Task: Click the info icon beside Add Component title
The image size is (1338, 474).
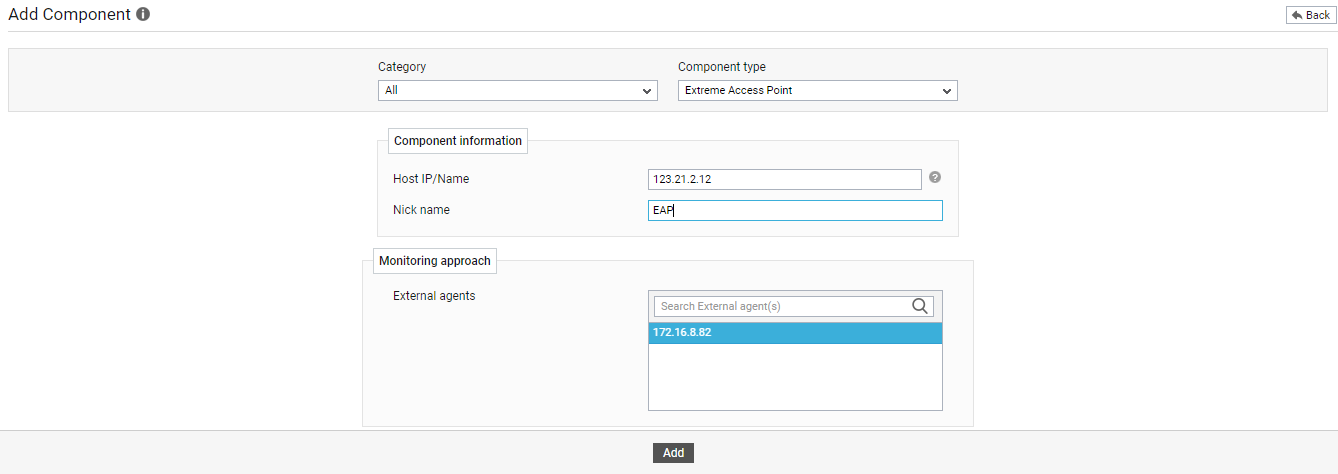Action: click(x=143, y=15)
